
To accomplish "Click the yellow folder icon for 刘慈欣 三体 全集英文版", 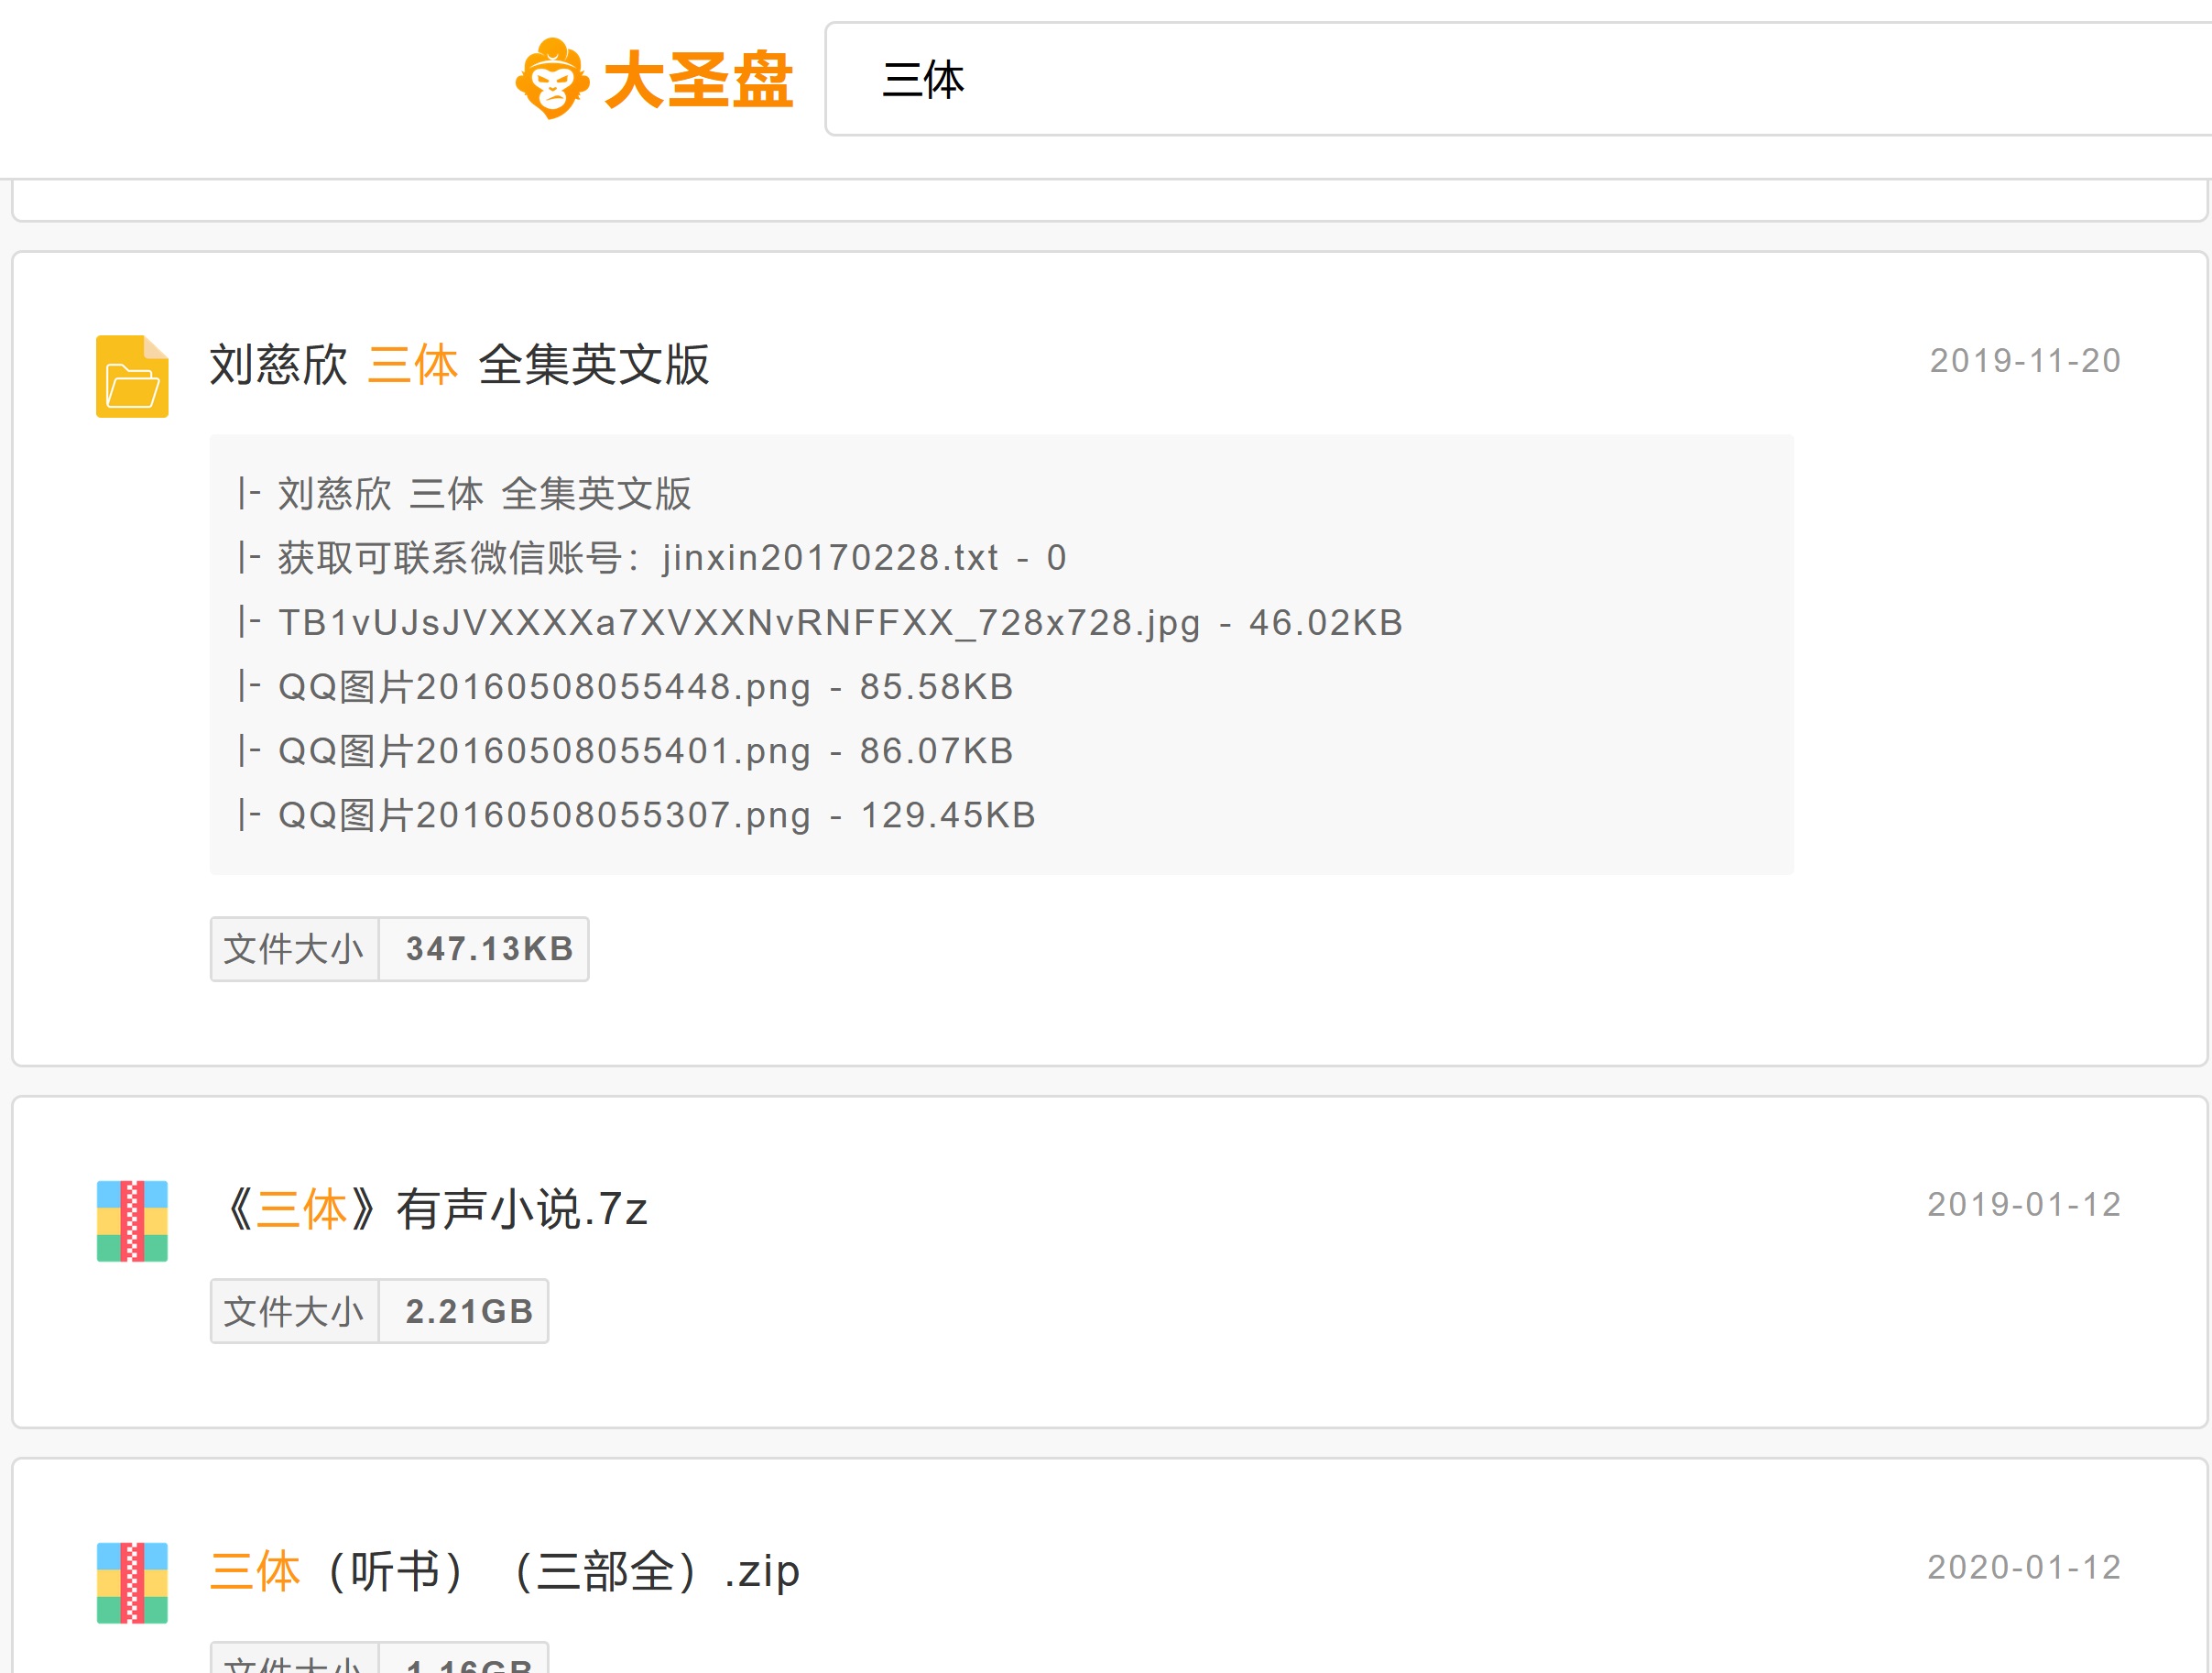I will (132, 376).
